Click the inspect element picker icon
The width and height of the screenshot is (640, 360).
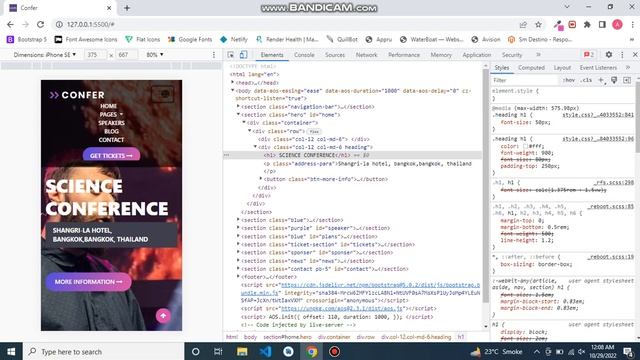click(x=231, y=55)
